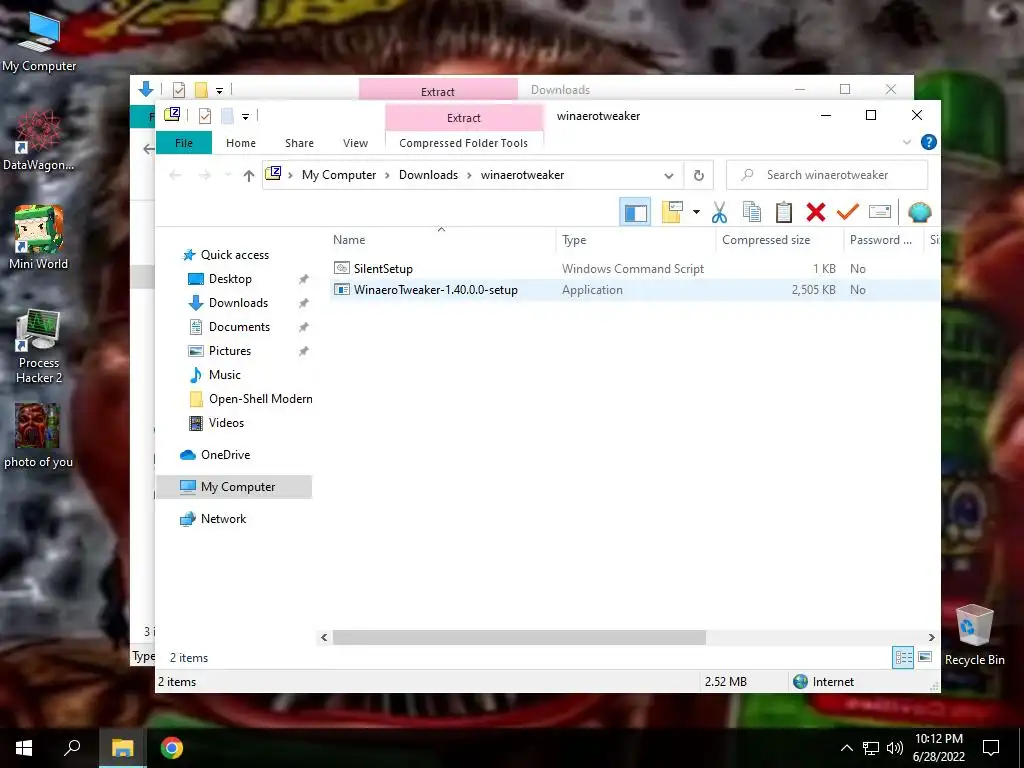Open Music in navigation pane
This screenshot has height=768, width=1024.
(x=225, y=375)
